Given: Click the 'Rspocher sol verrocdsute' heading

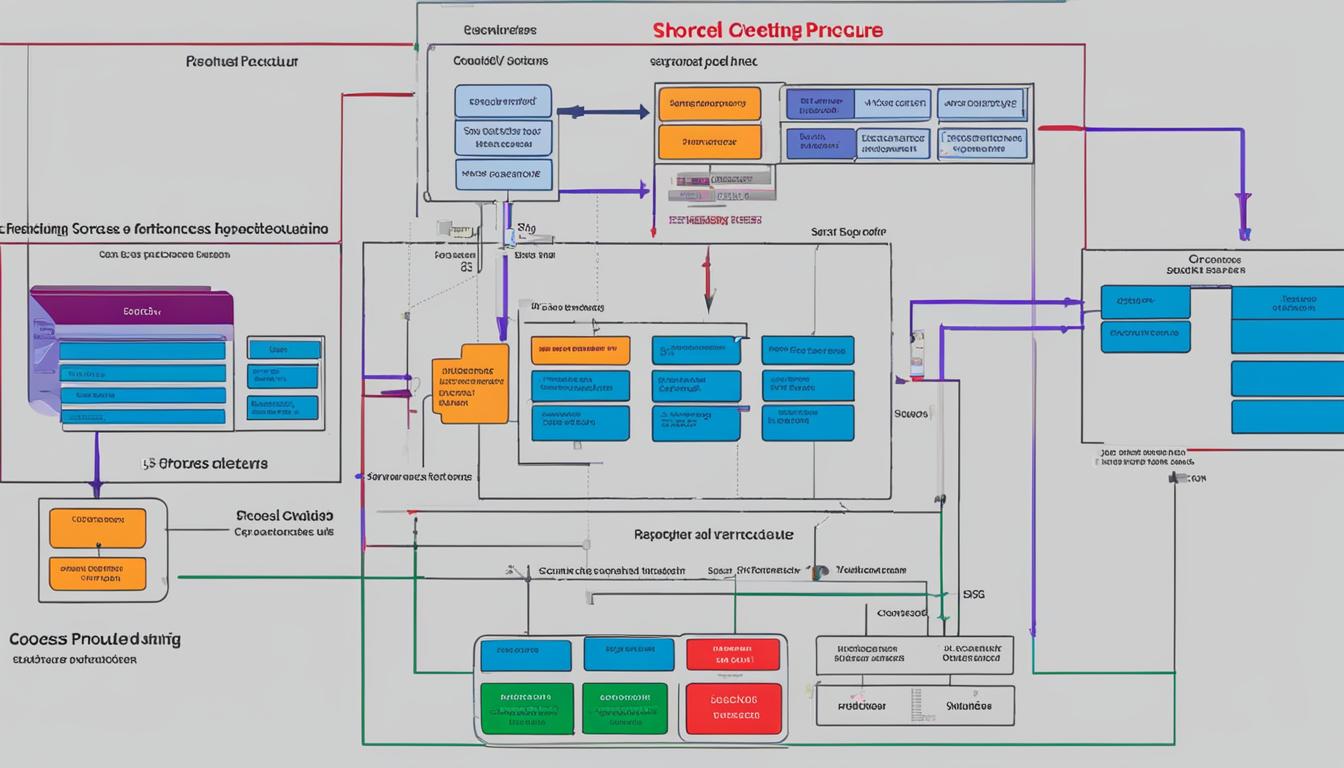Looking at the screenshot, I should coord(713,535).
